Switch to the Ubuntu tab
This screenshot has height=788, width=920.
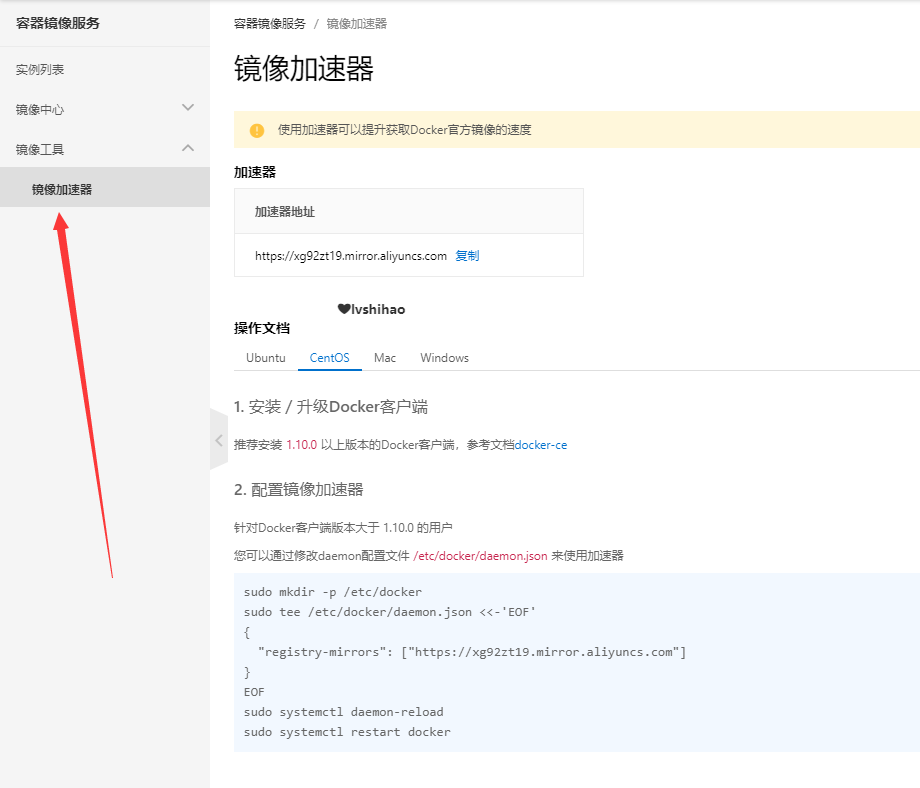pos(266,358)
